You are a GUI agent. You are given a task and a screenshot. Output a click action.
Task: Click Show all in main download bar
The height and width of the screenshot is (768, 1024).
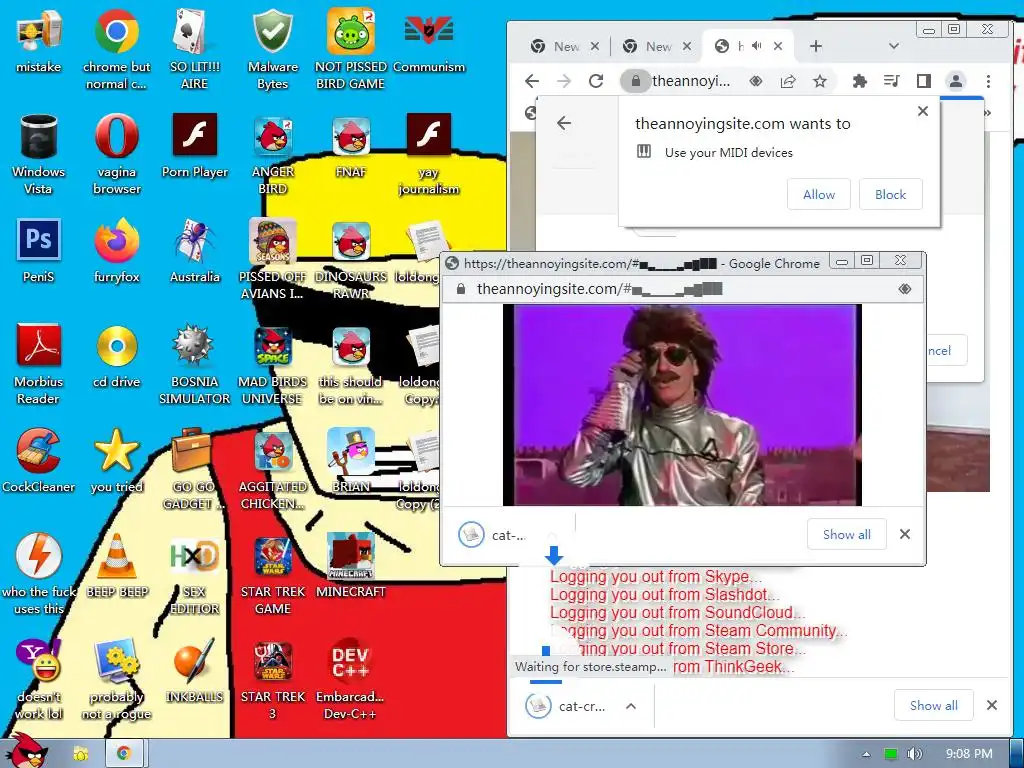pyautogui.click(x=934, y=706)
